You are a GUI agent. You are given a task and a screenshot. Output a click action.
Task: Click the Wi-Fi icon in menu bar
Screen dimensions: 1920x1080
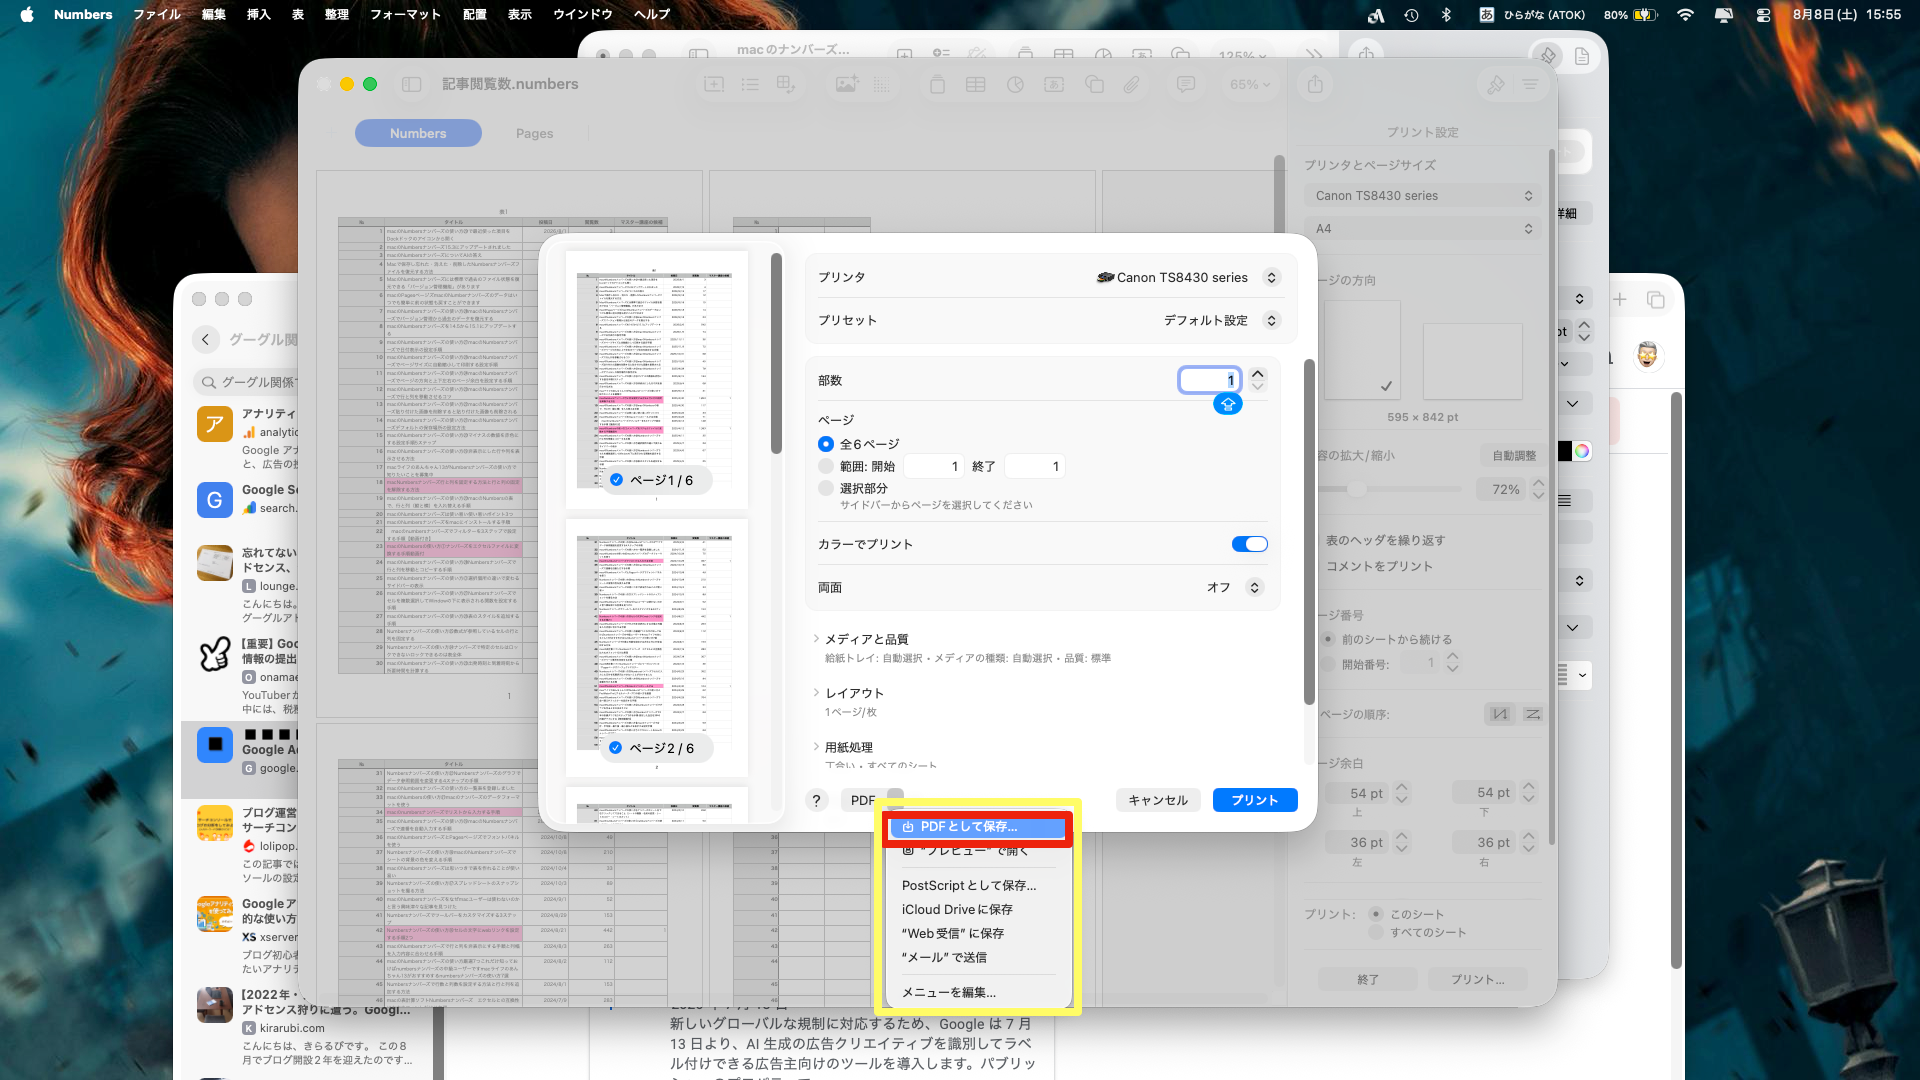(1686, 15)
